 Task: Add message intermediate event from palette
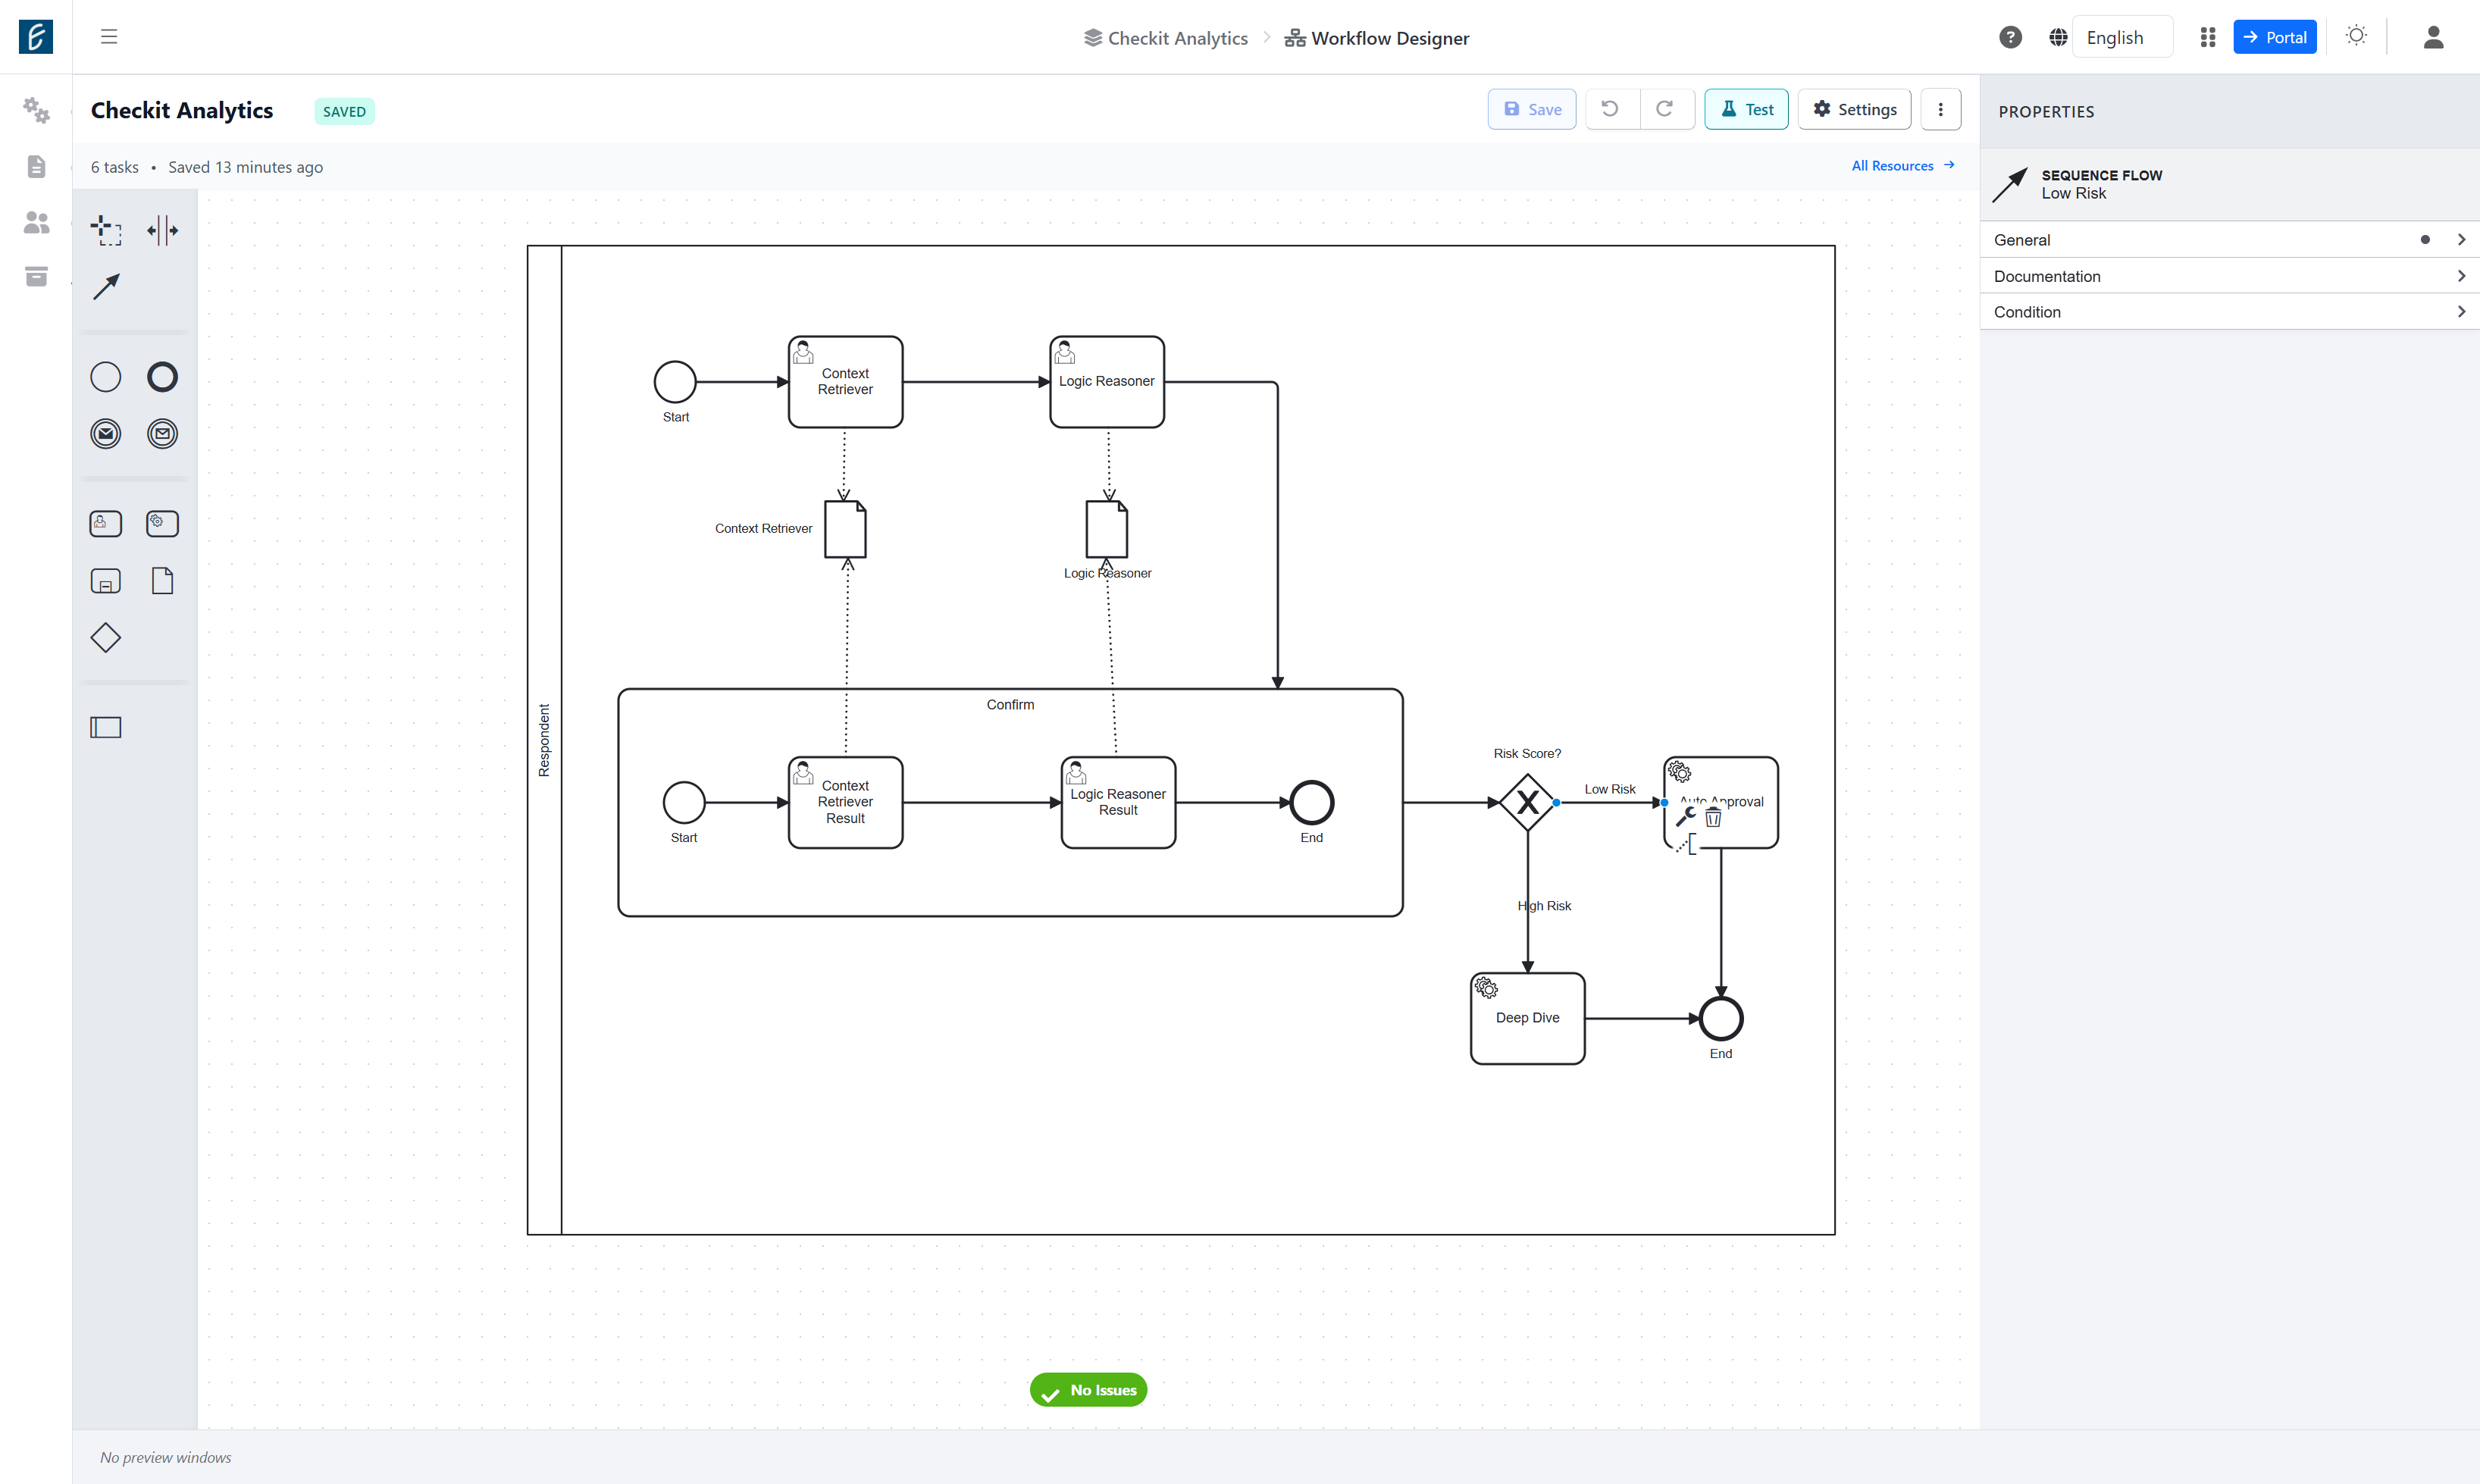click(x=162, y=434)
